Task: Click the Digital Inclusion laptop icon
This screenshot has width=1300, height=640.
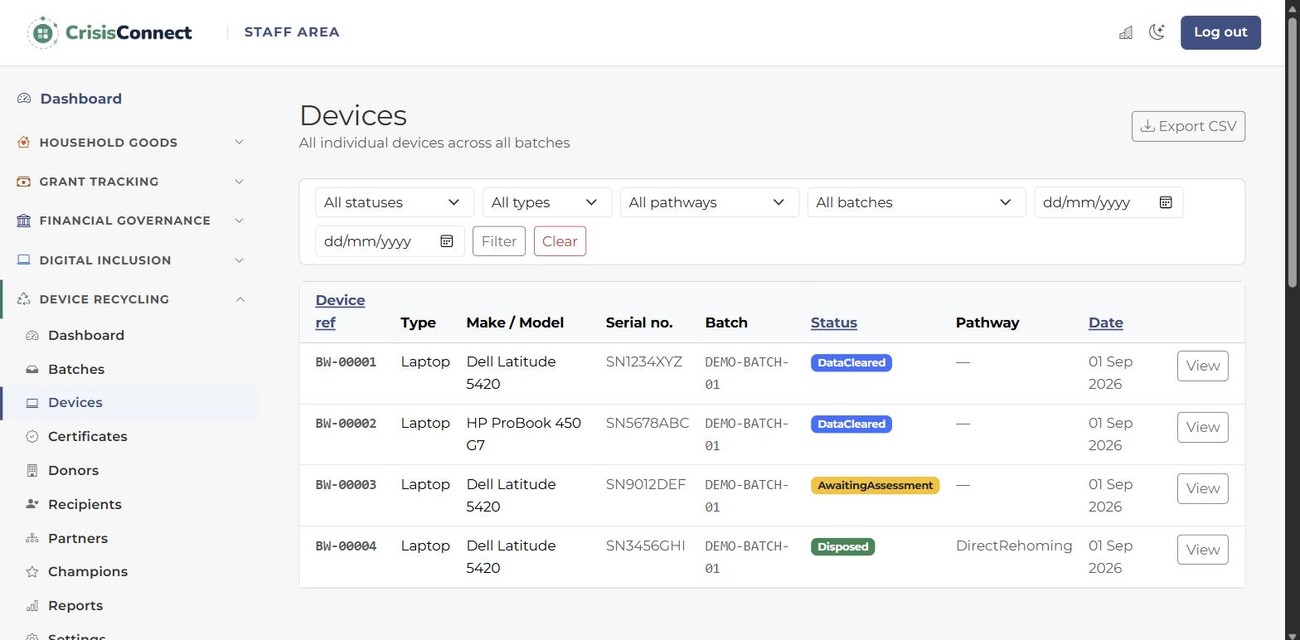Action: point(24,260)
